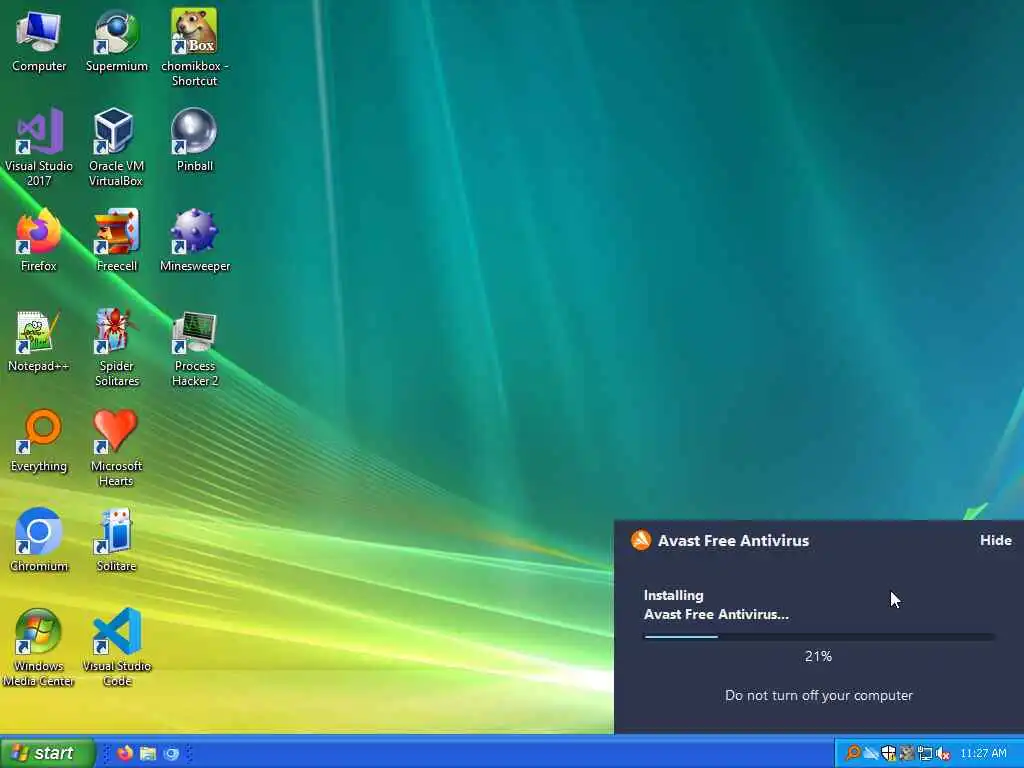Click the Avast installation progress bar

click(819, 636)
